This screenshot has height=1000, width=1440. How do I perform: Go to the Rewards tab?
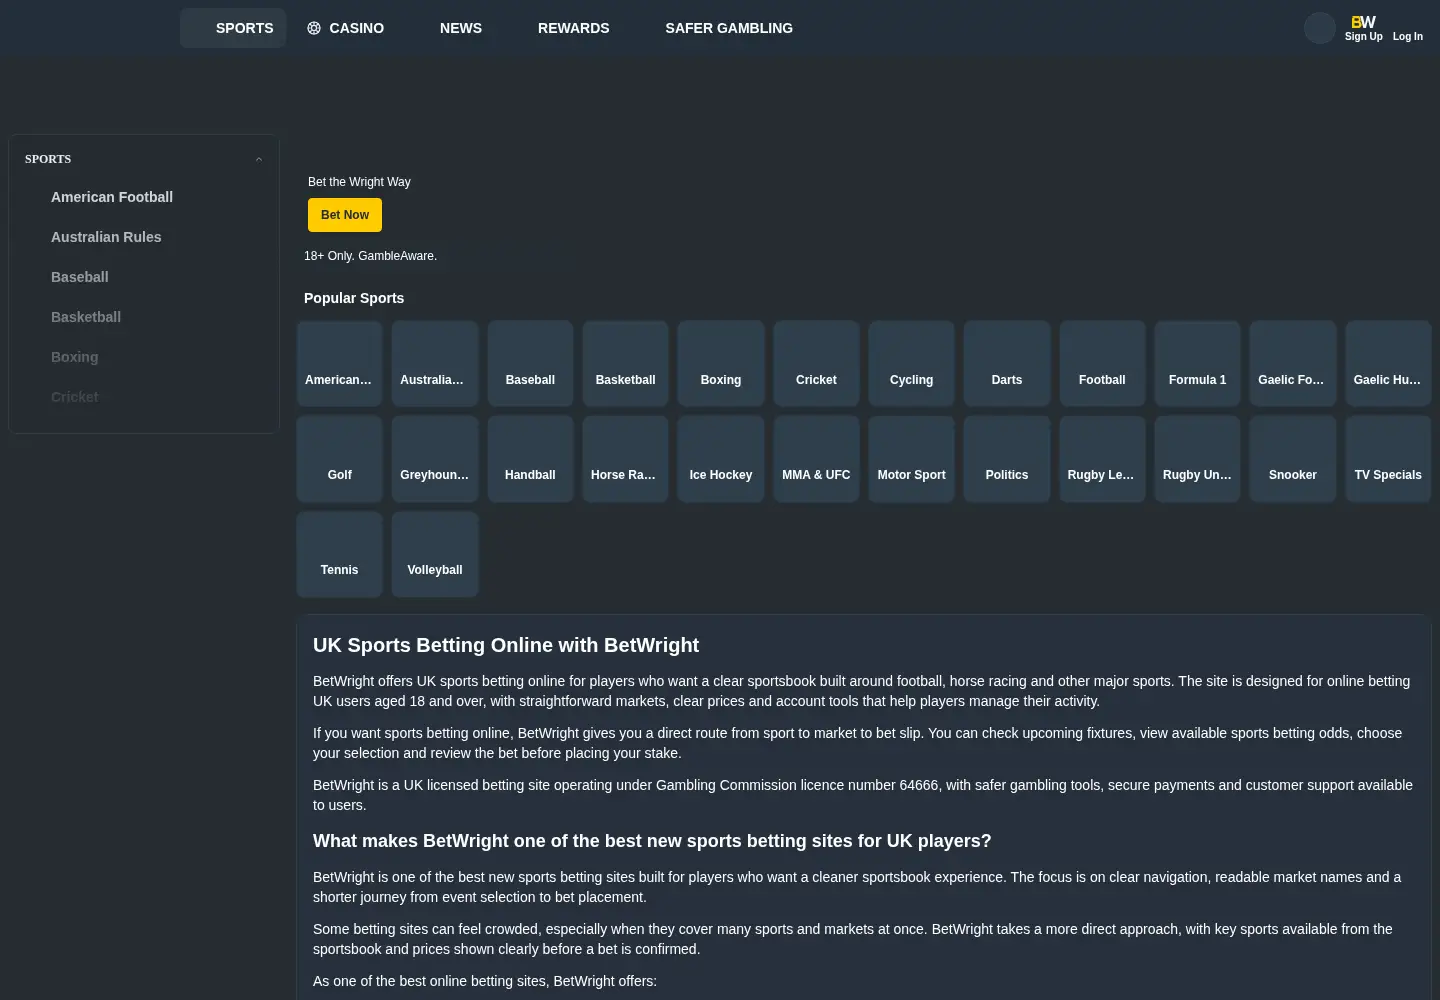pyautogui.click(x=573, y=28)
